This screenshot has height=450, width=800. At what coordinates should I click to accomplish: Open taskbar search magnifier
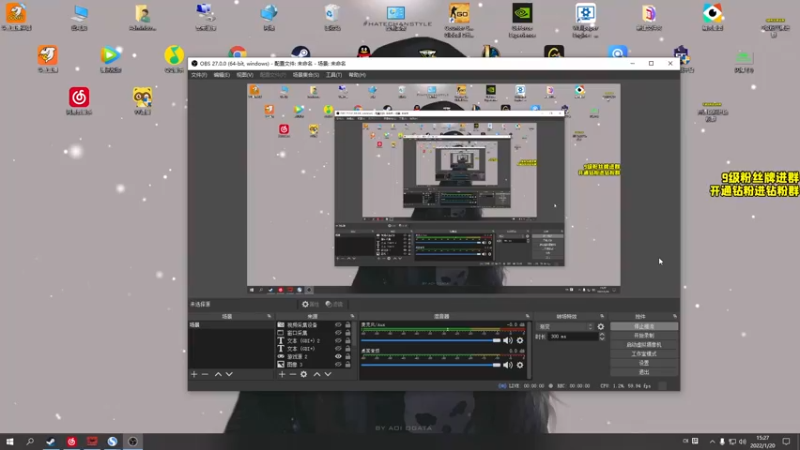pos(30,442)
